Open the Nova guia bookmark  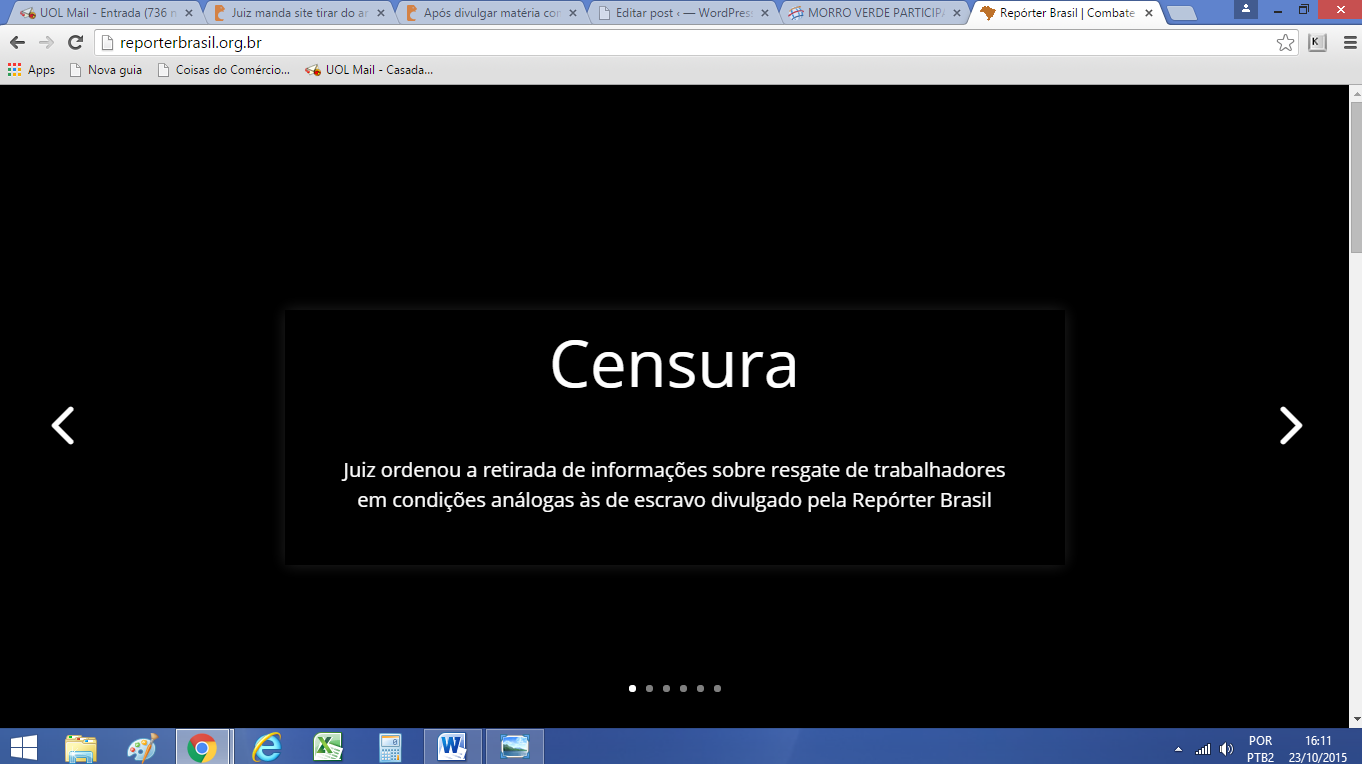point(106,70)
